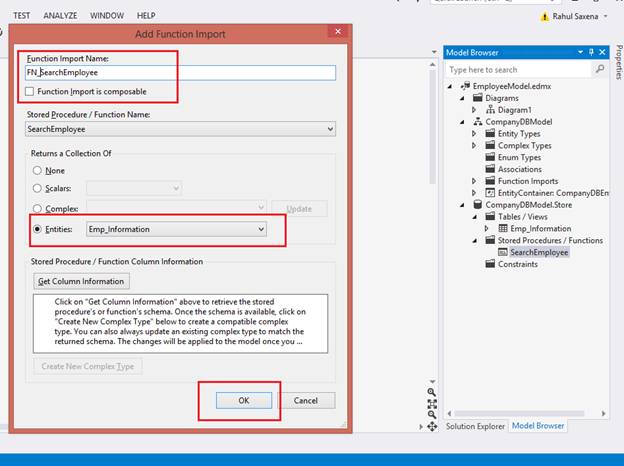This screenshot has width=624, height=466.
Task: Click the zoom to fit diagram icon
Action: [432, 404]
